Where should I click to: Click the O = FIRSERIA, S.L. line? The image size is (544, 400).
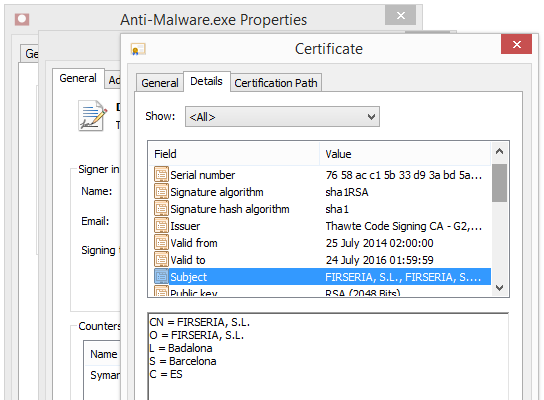pyautogui.click(x=197, y=335)
